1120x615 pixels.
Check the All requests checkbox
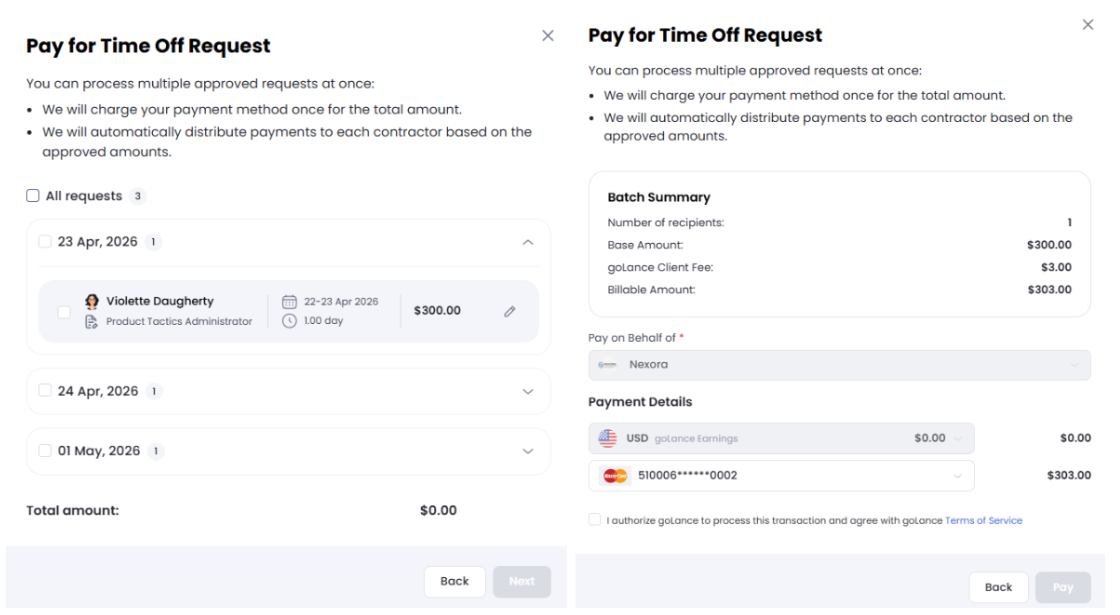coord(33,196)
